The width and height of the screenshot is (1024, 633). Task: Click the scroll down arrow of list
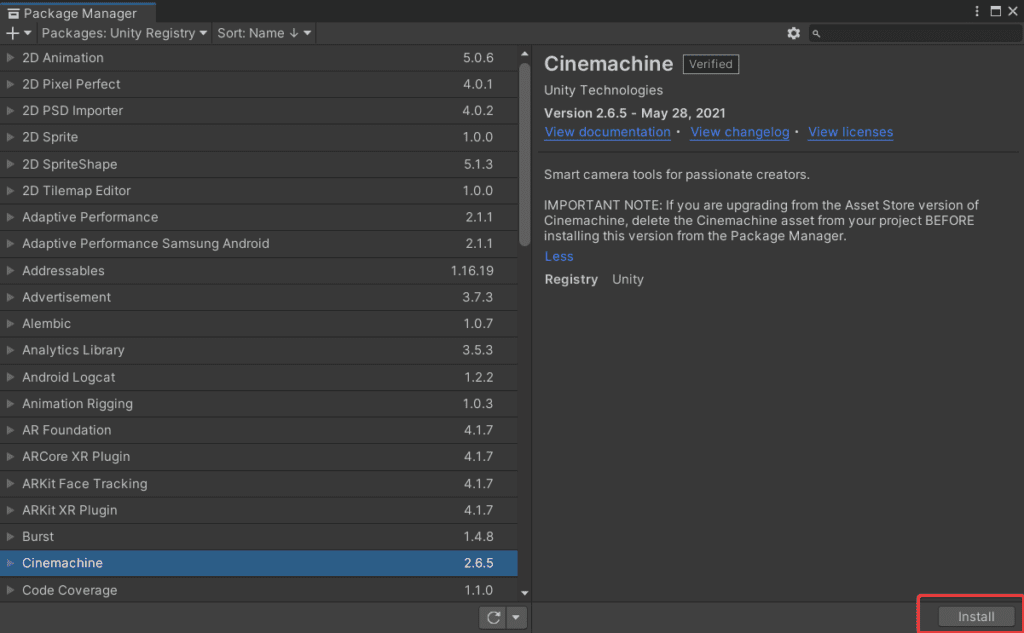524,592
